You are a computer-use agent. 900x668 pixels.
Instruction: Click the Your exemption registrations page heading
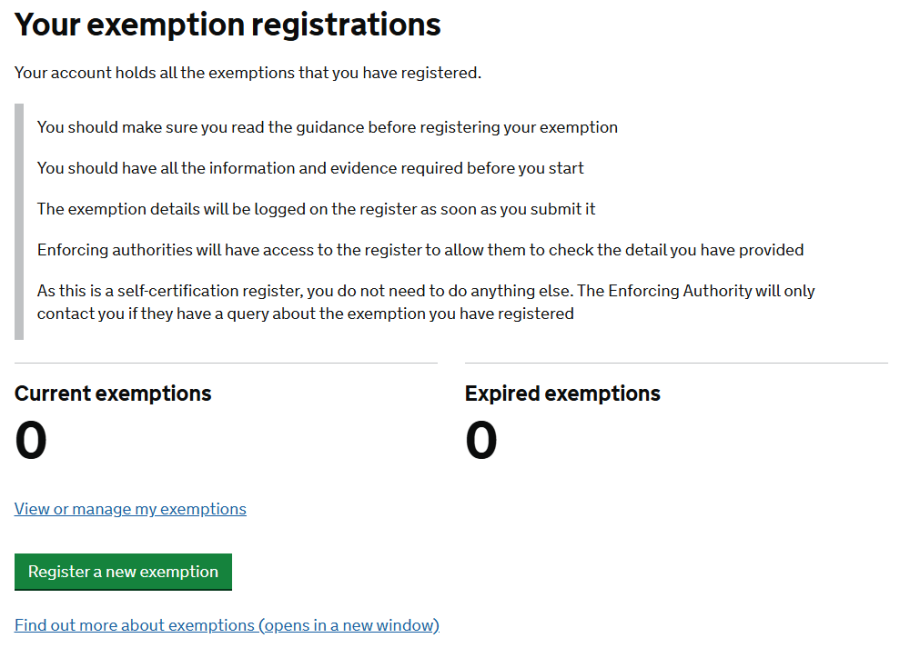[x=227, y=25]
